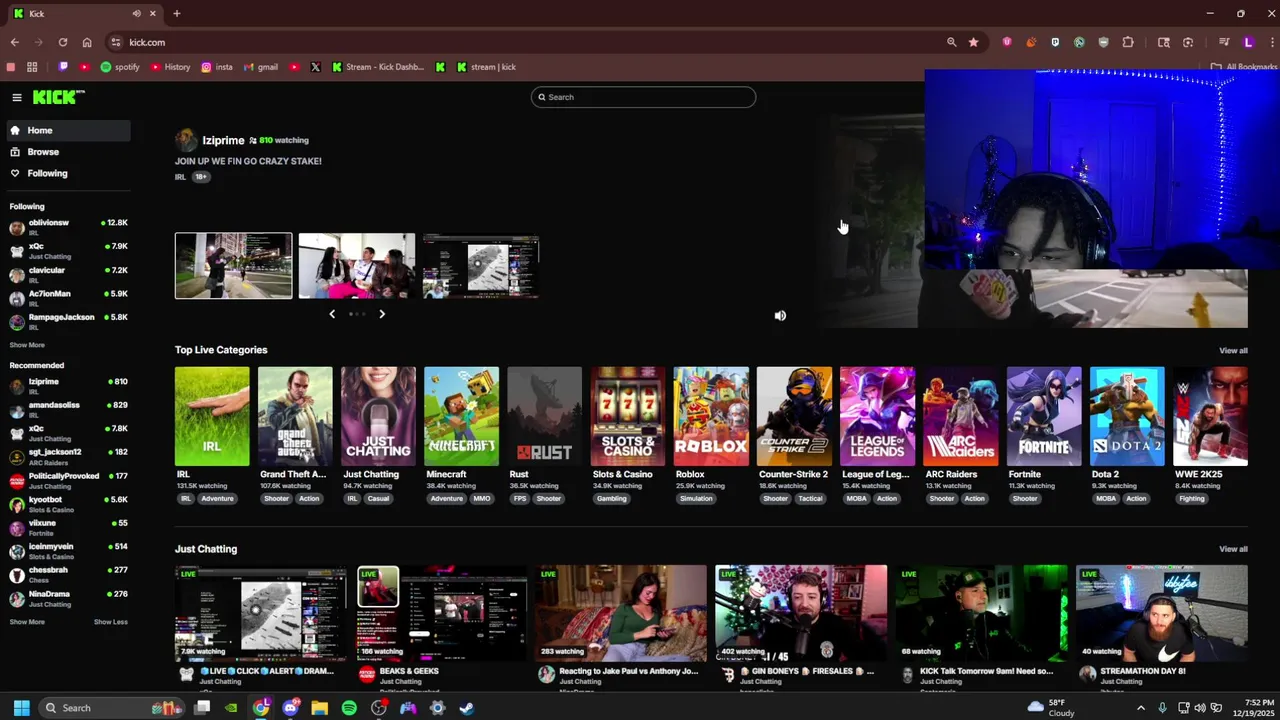
Task: Open a new browser tab
Action: (176, 13)
